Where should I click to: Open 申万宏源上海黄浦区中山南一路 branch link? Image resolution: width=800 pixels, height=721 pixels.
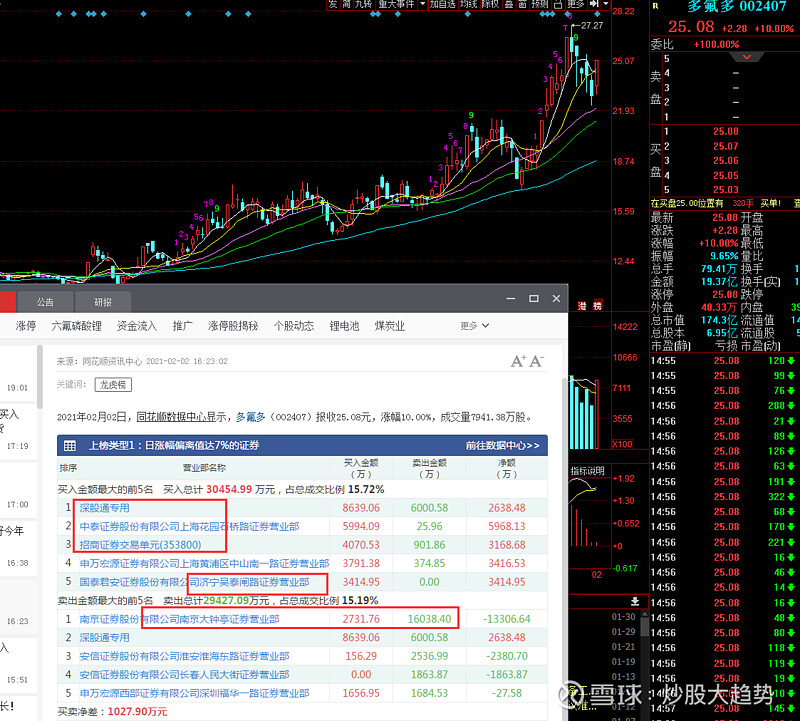click(x=204, y=563)
